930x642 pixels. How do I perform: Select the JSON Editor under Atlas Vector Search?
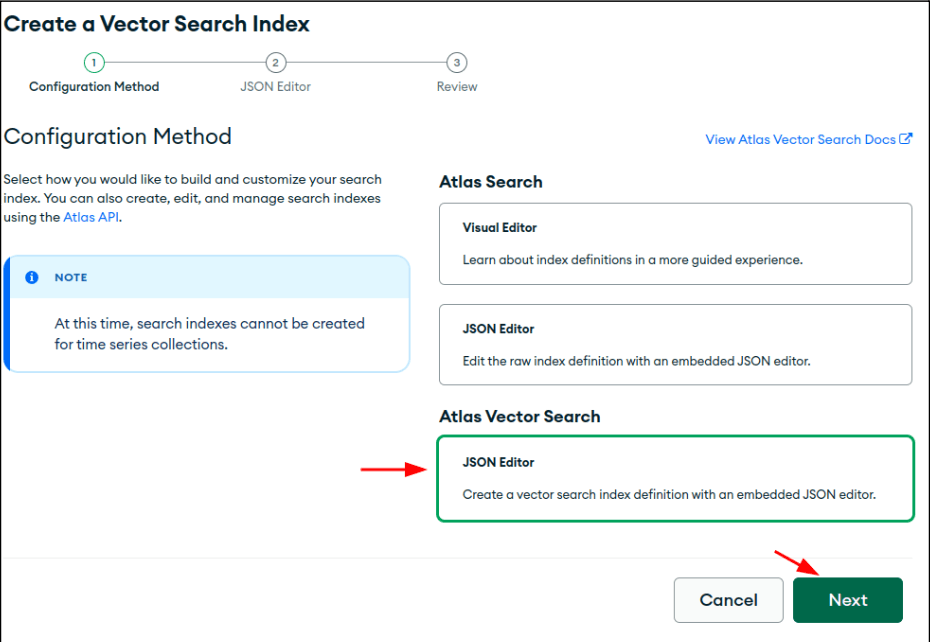click(675, 478)
